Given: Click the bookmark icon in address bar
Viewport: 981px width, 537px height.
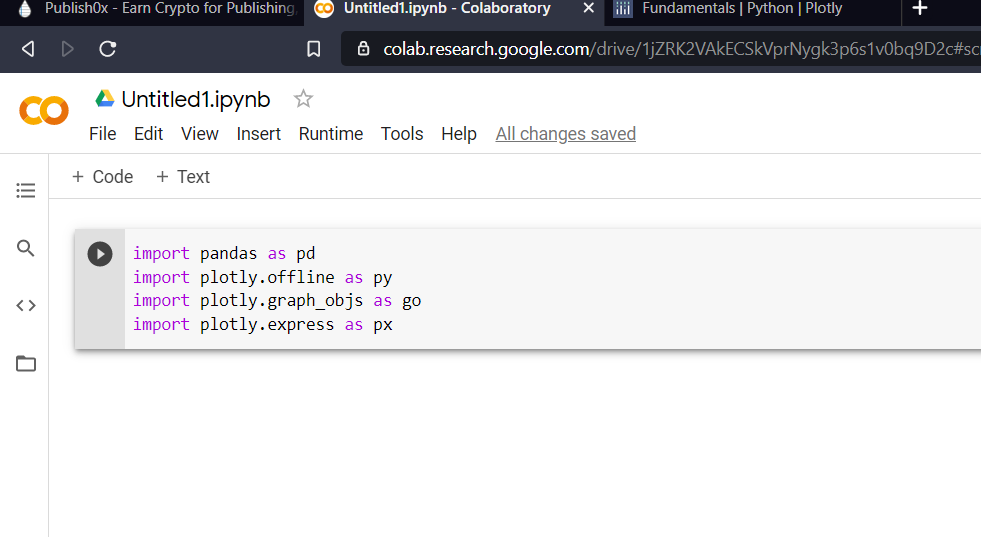Looking at the screenshot, I should coord(314,49).
